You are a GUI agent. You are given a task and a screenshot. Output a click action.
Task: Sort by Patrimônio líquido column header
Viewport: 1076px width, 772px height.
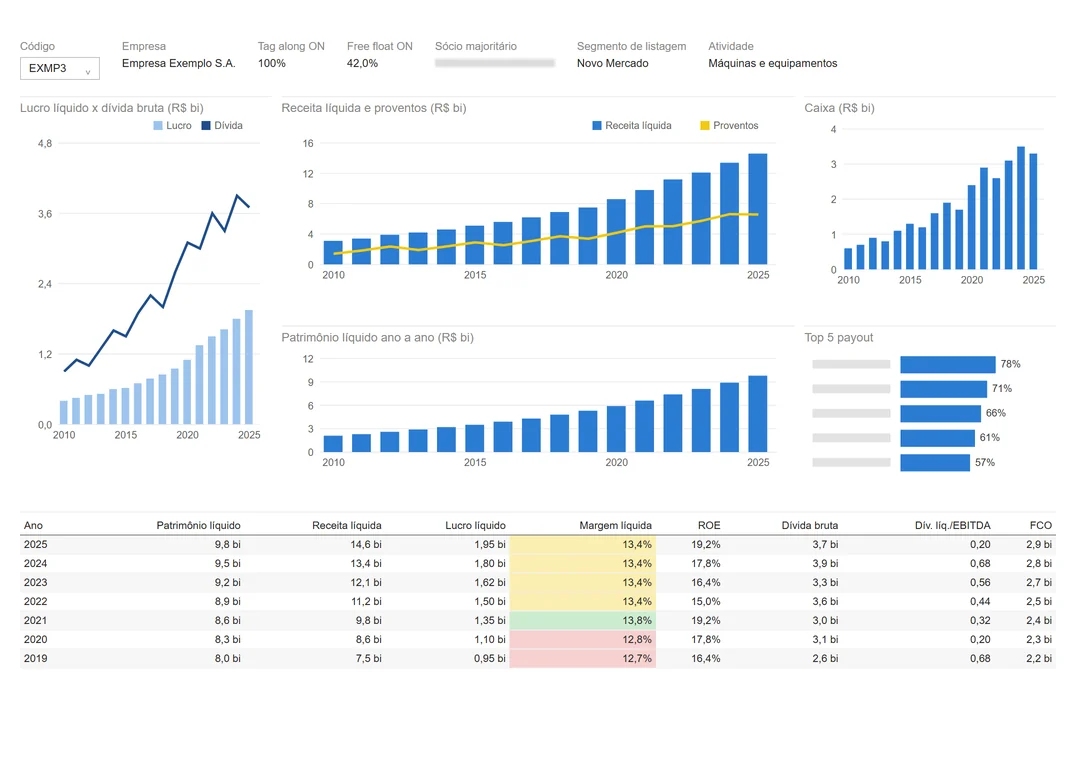198,526
